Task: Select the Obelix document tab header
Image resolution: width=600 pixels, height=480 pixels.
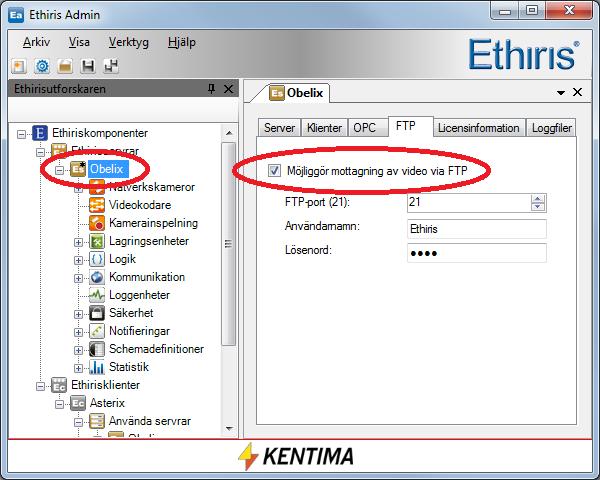Action: pos(297,93)
